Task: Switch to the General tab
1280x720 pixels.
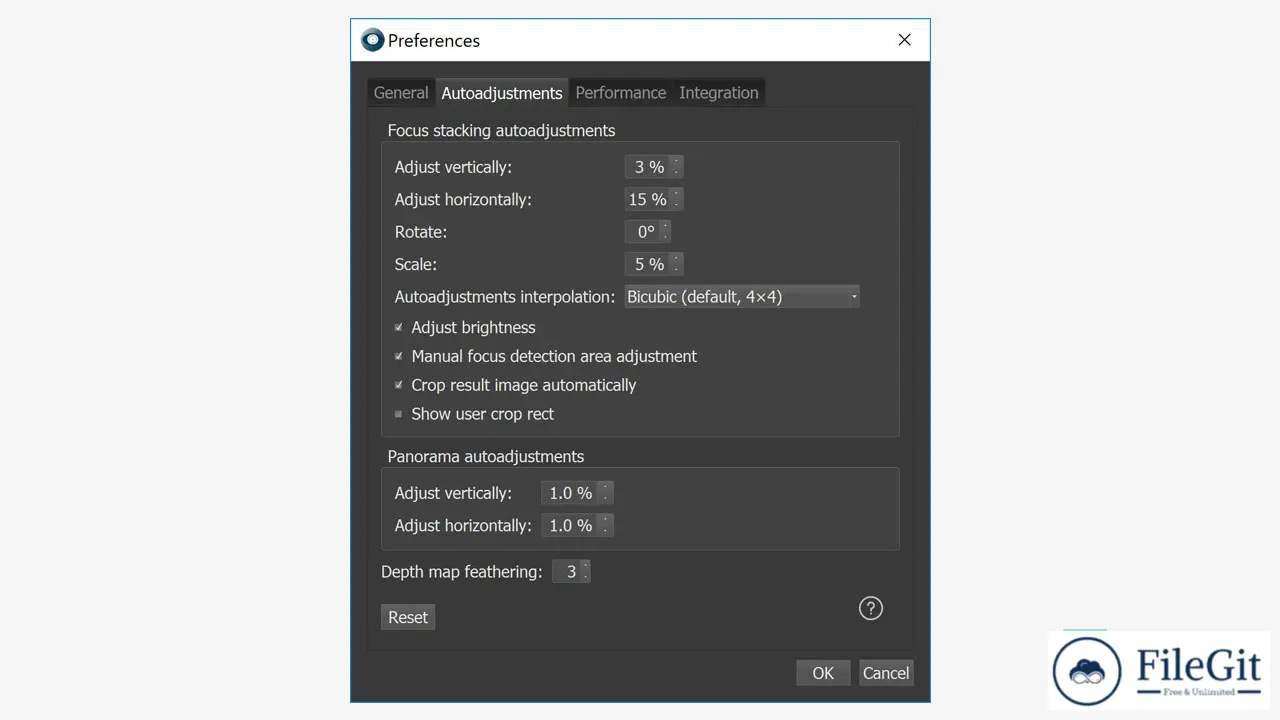Action: tap(401, 93)
